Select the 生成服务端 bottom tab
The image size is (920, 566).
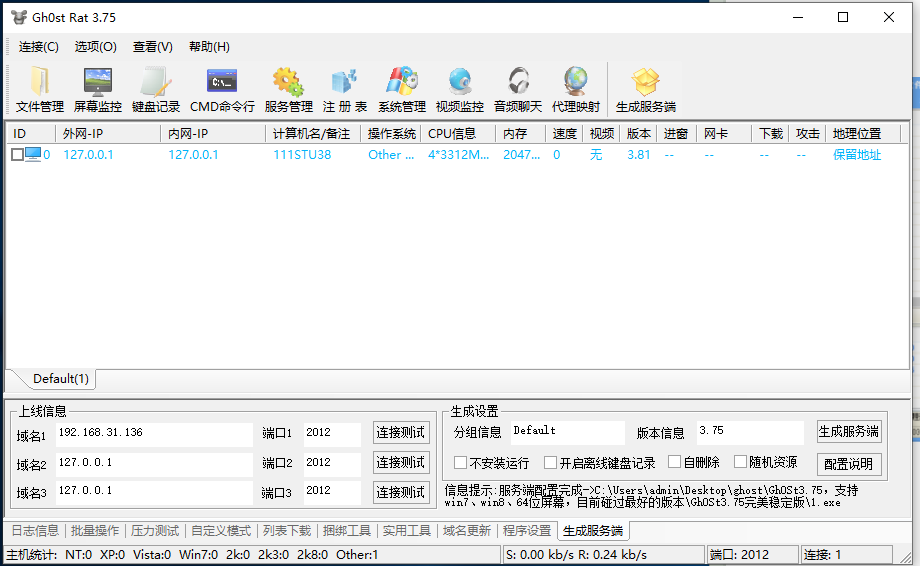pos(593,531)
